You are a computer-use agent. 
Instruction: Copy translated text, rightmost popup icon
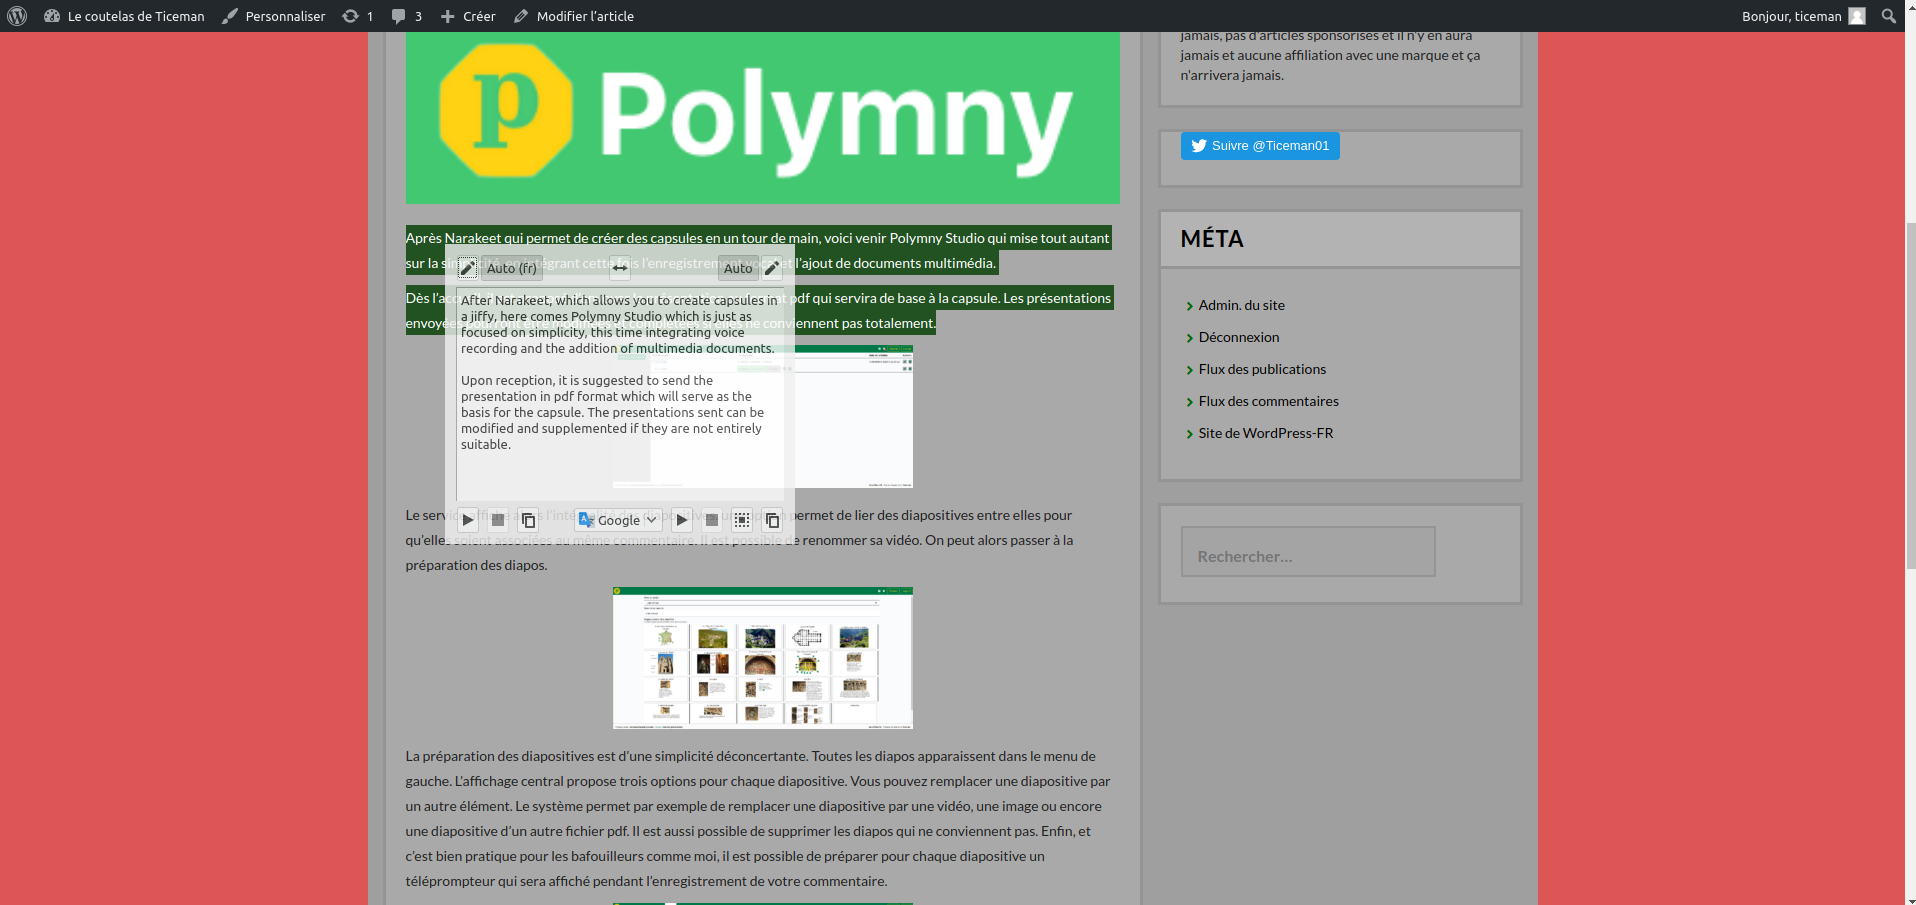click(x=772, y=520)
